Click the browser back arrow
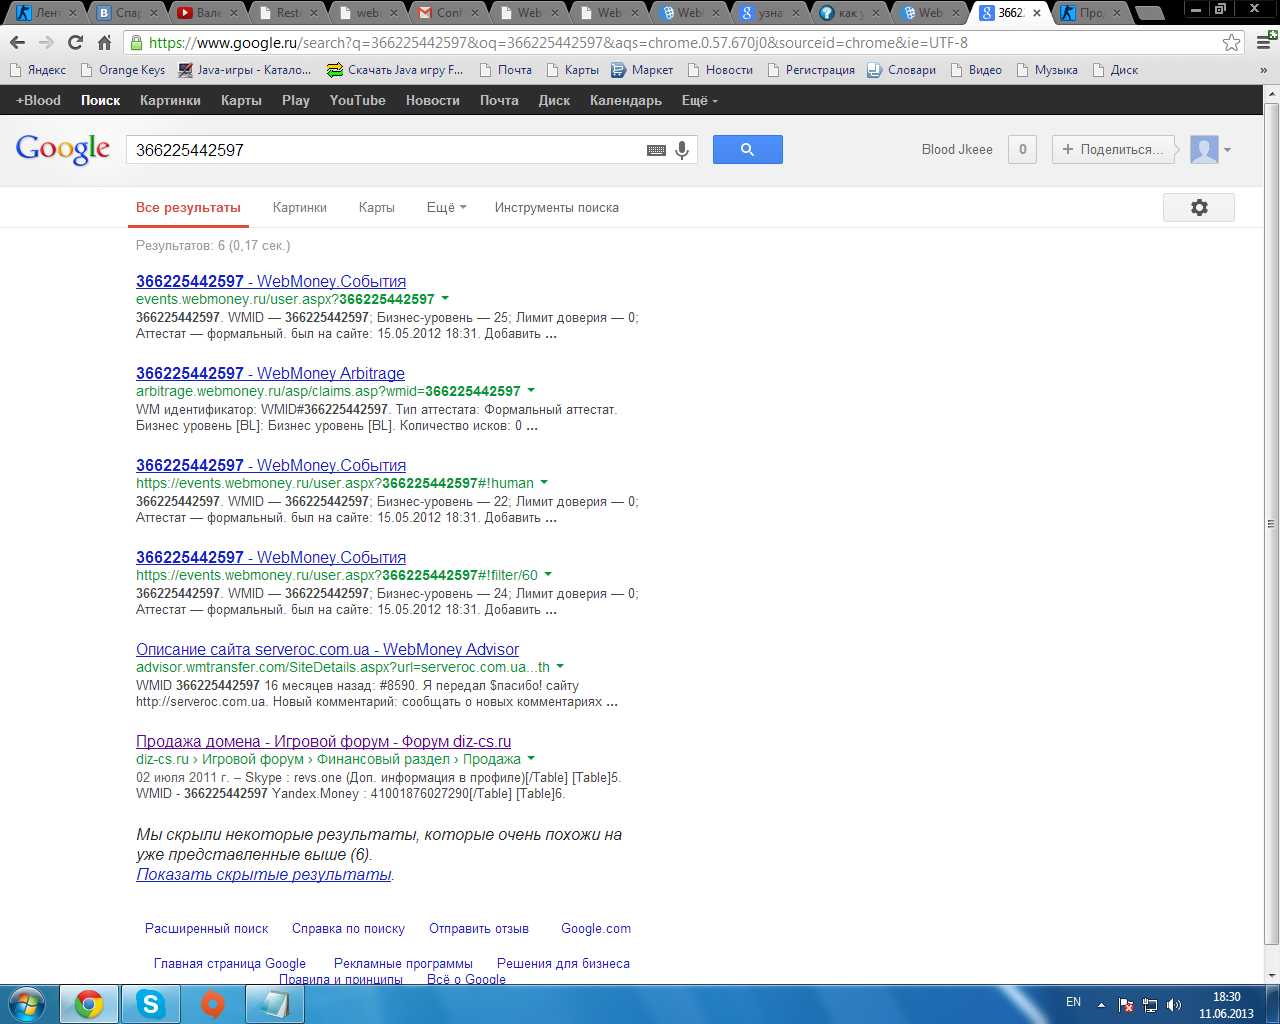 (x=18, y=43)
